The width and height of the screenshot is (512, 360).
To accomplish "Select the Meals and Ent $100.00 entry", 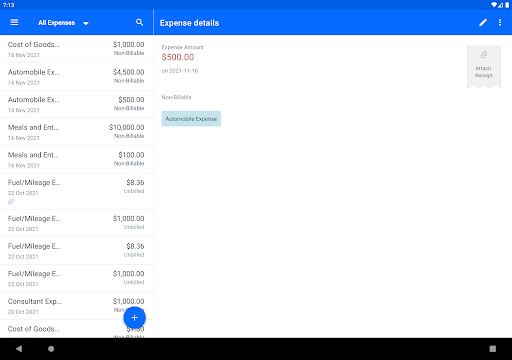I will coord(77,159).
